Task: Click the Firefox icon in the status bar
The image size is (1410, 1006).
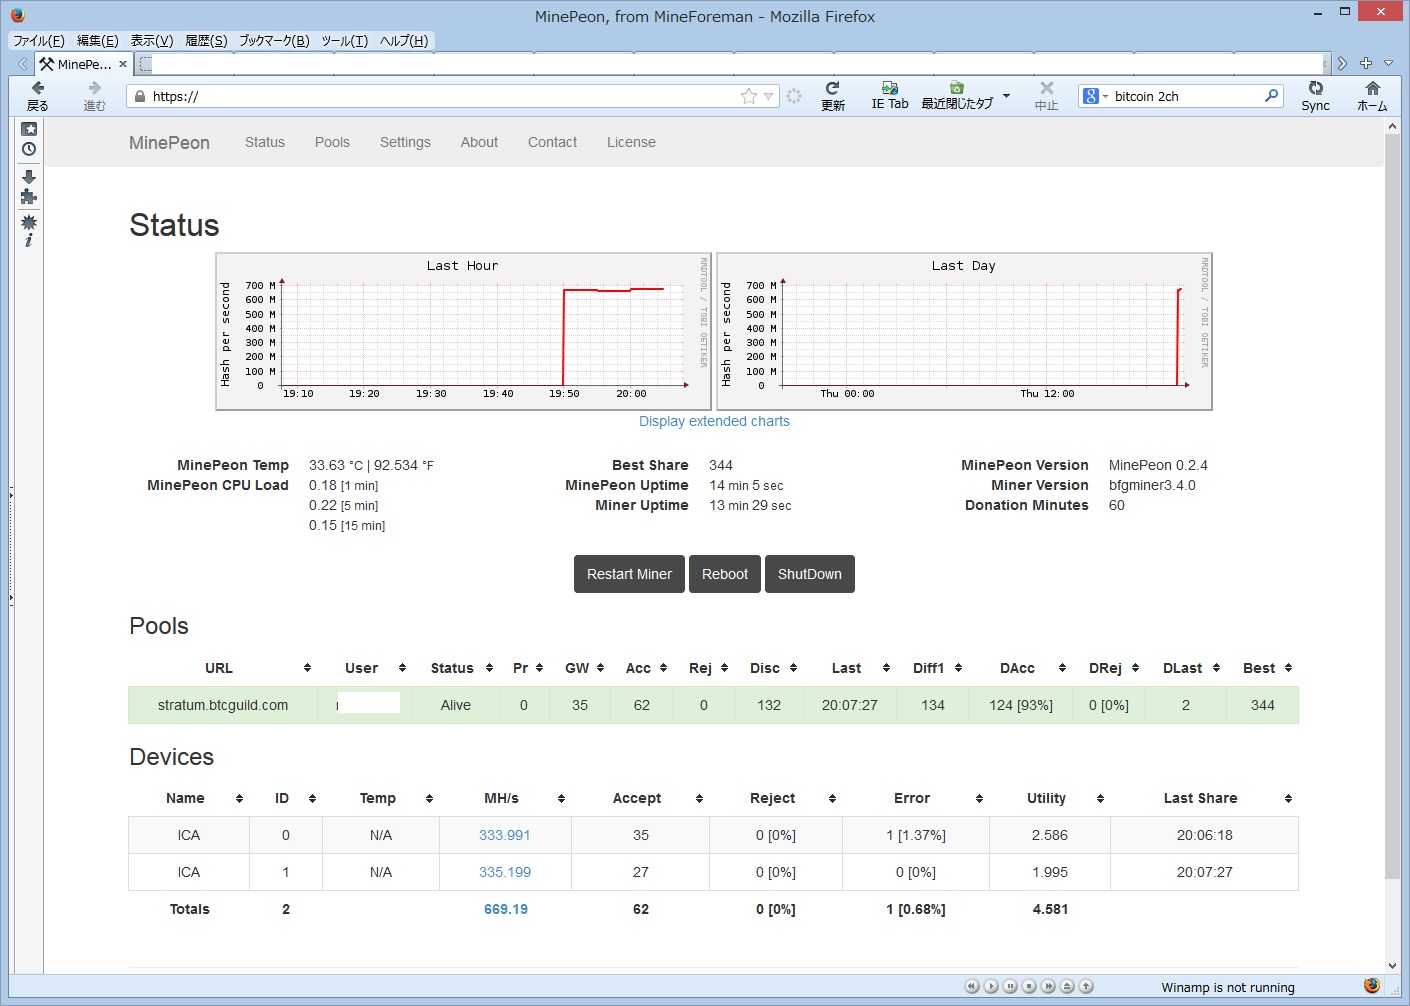Action: pyautogui.click(x=1372, y=986)
